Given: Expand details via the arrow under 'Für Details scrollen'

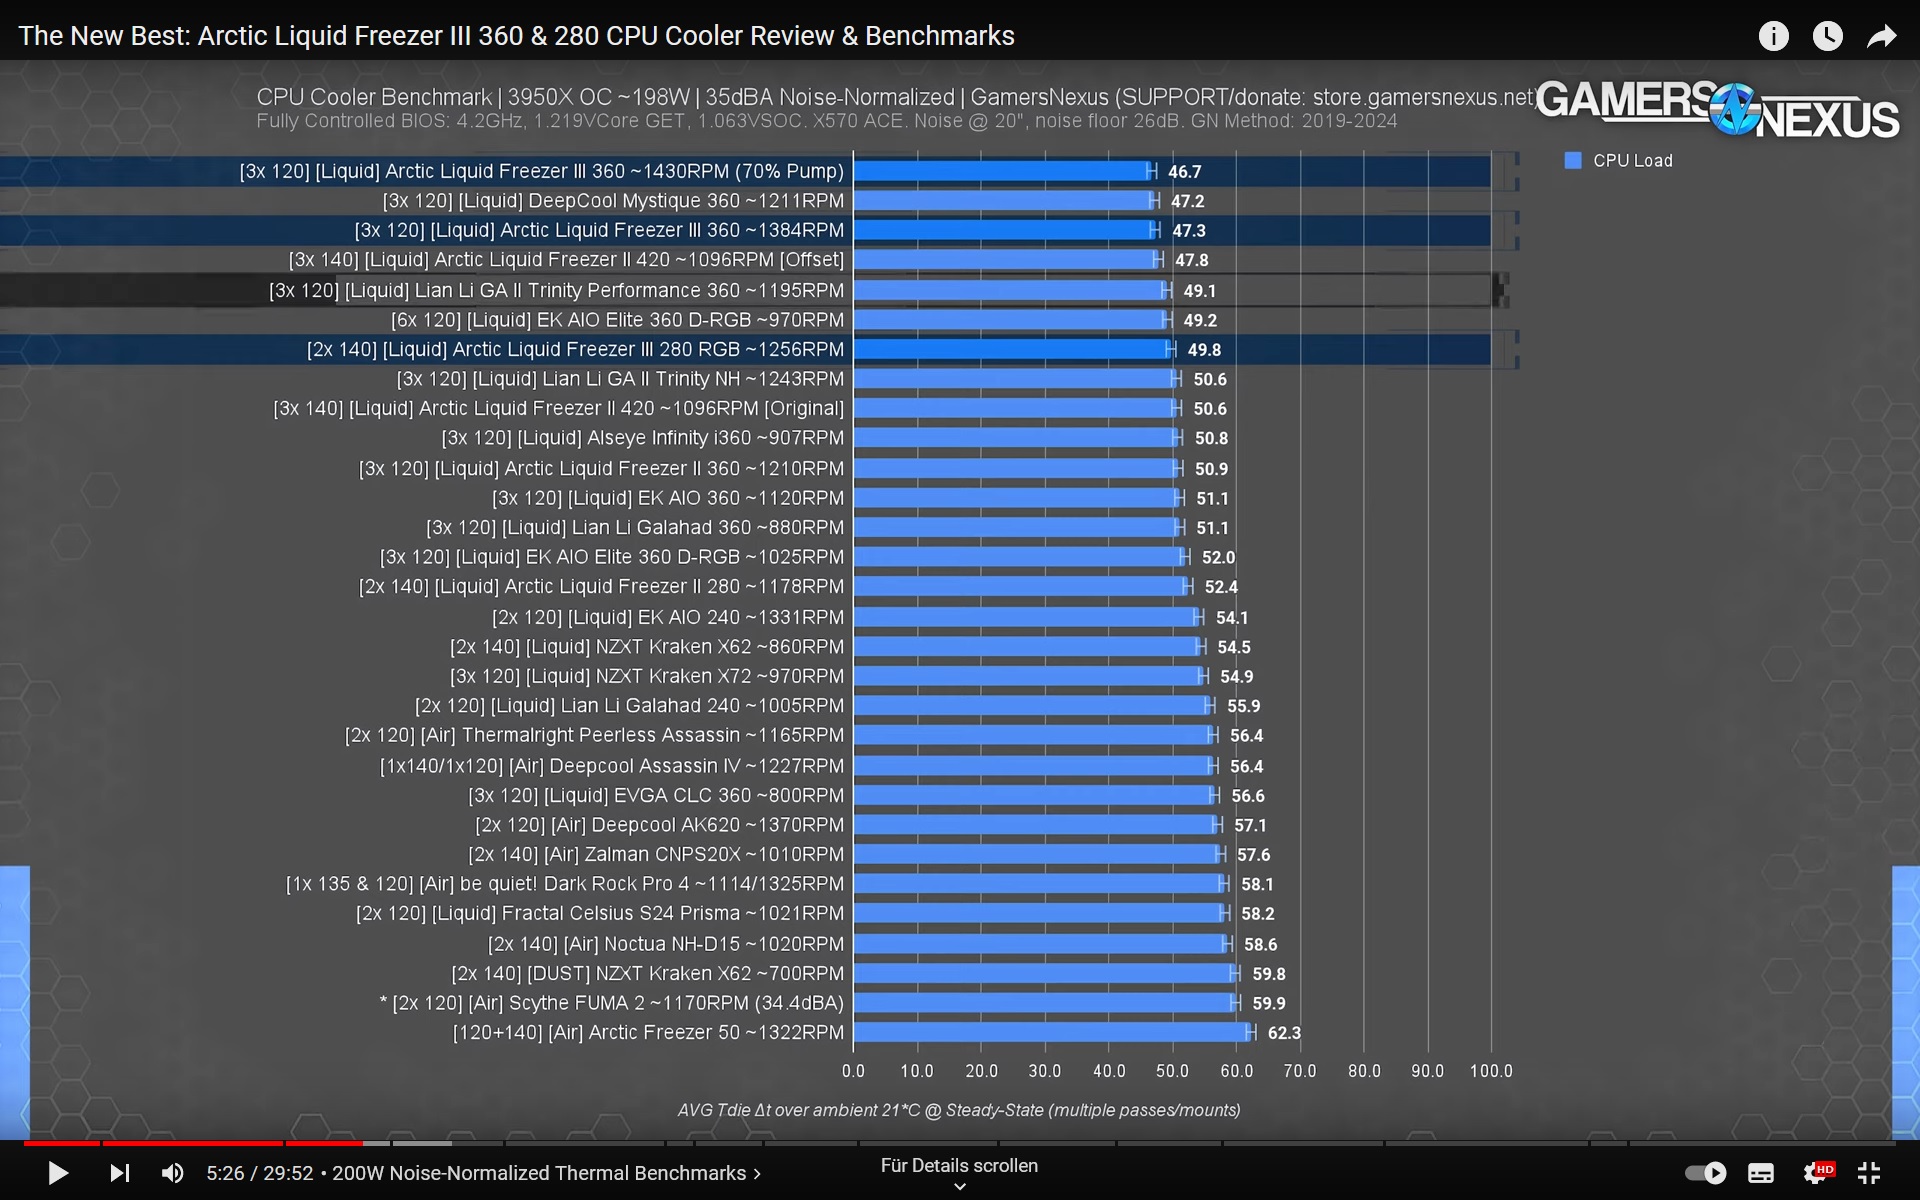Looking at the screenshot, I should (959, 1187).
